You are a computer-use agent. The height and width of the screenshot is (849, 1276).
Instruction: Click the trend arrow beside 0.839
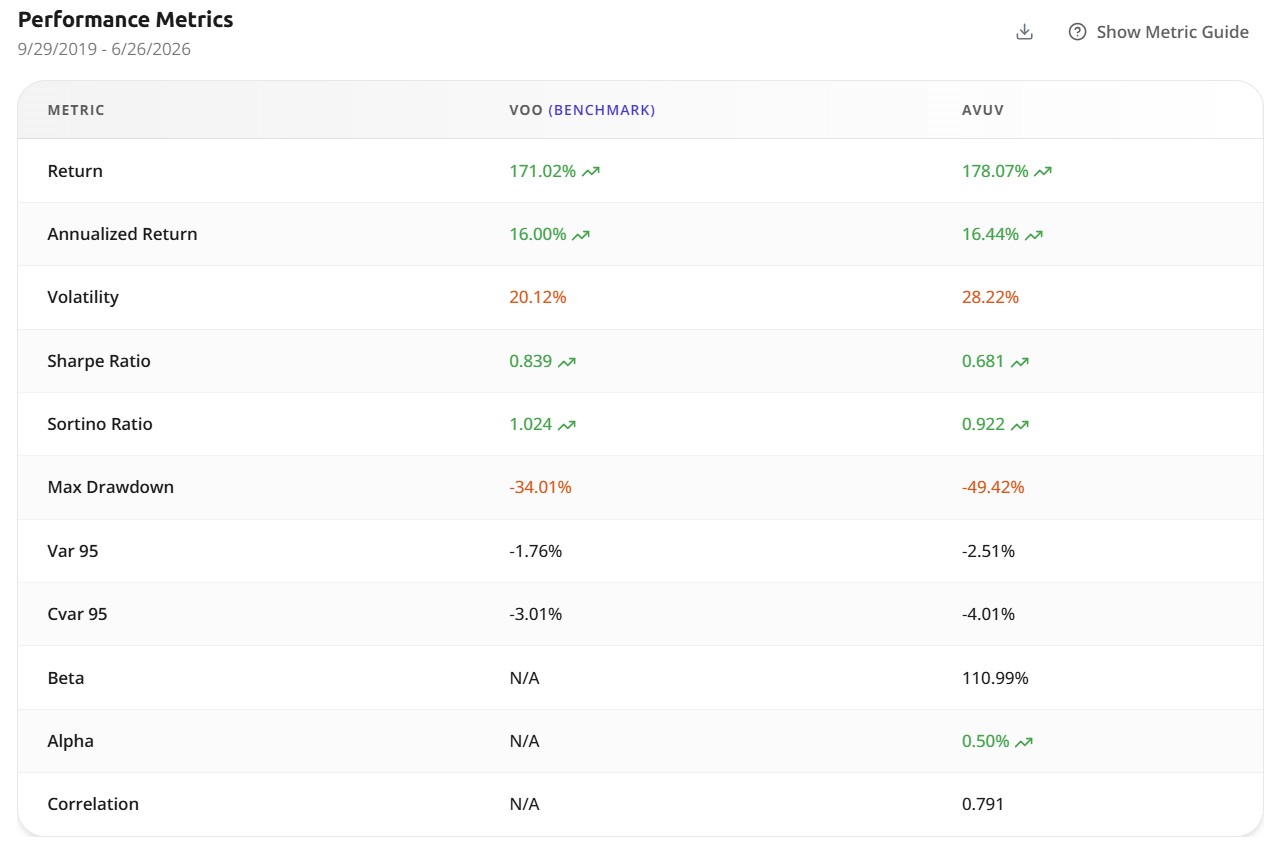point(567,362)
